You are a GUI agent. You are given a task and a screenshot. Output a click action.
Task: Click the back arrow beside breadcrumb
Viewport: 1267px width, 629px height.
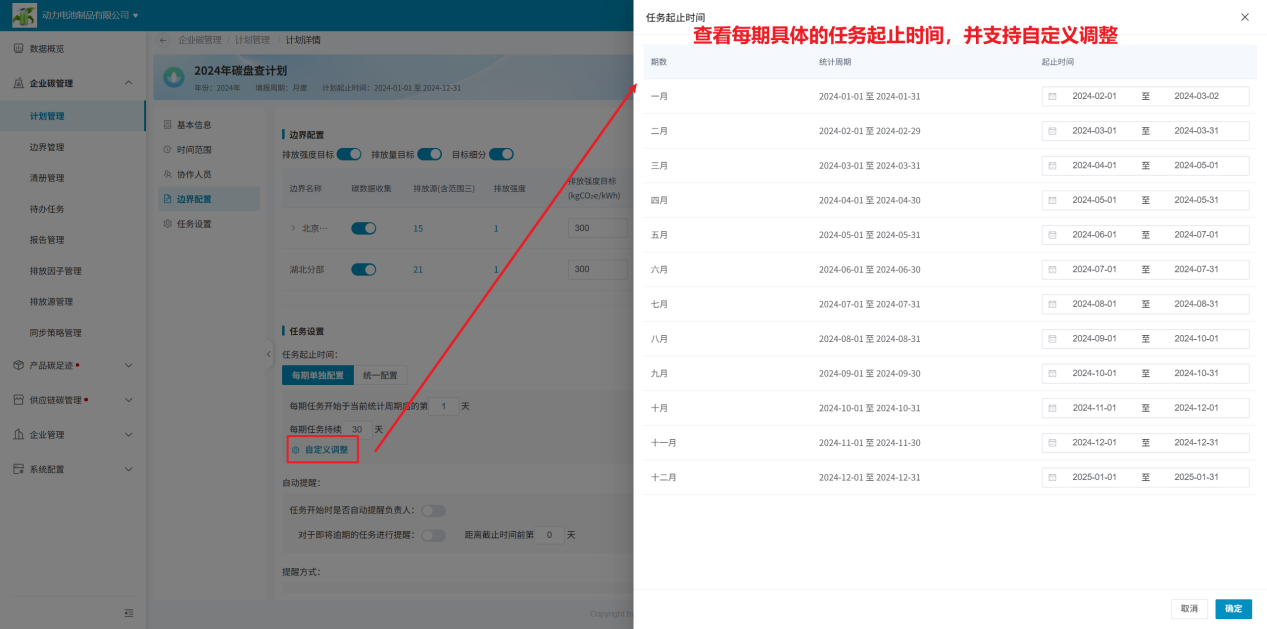pyautogui.click(x=164, y=40)
